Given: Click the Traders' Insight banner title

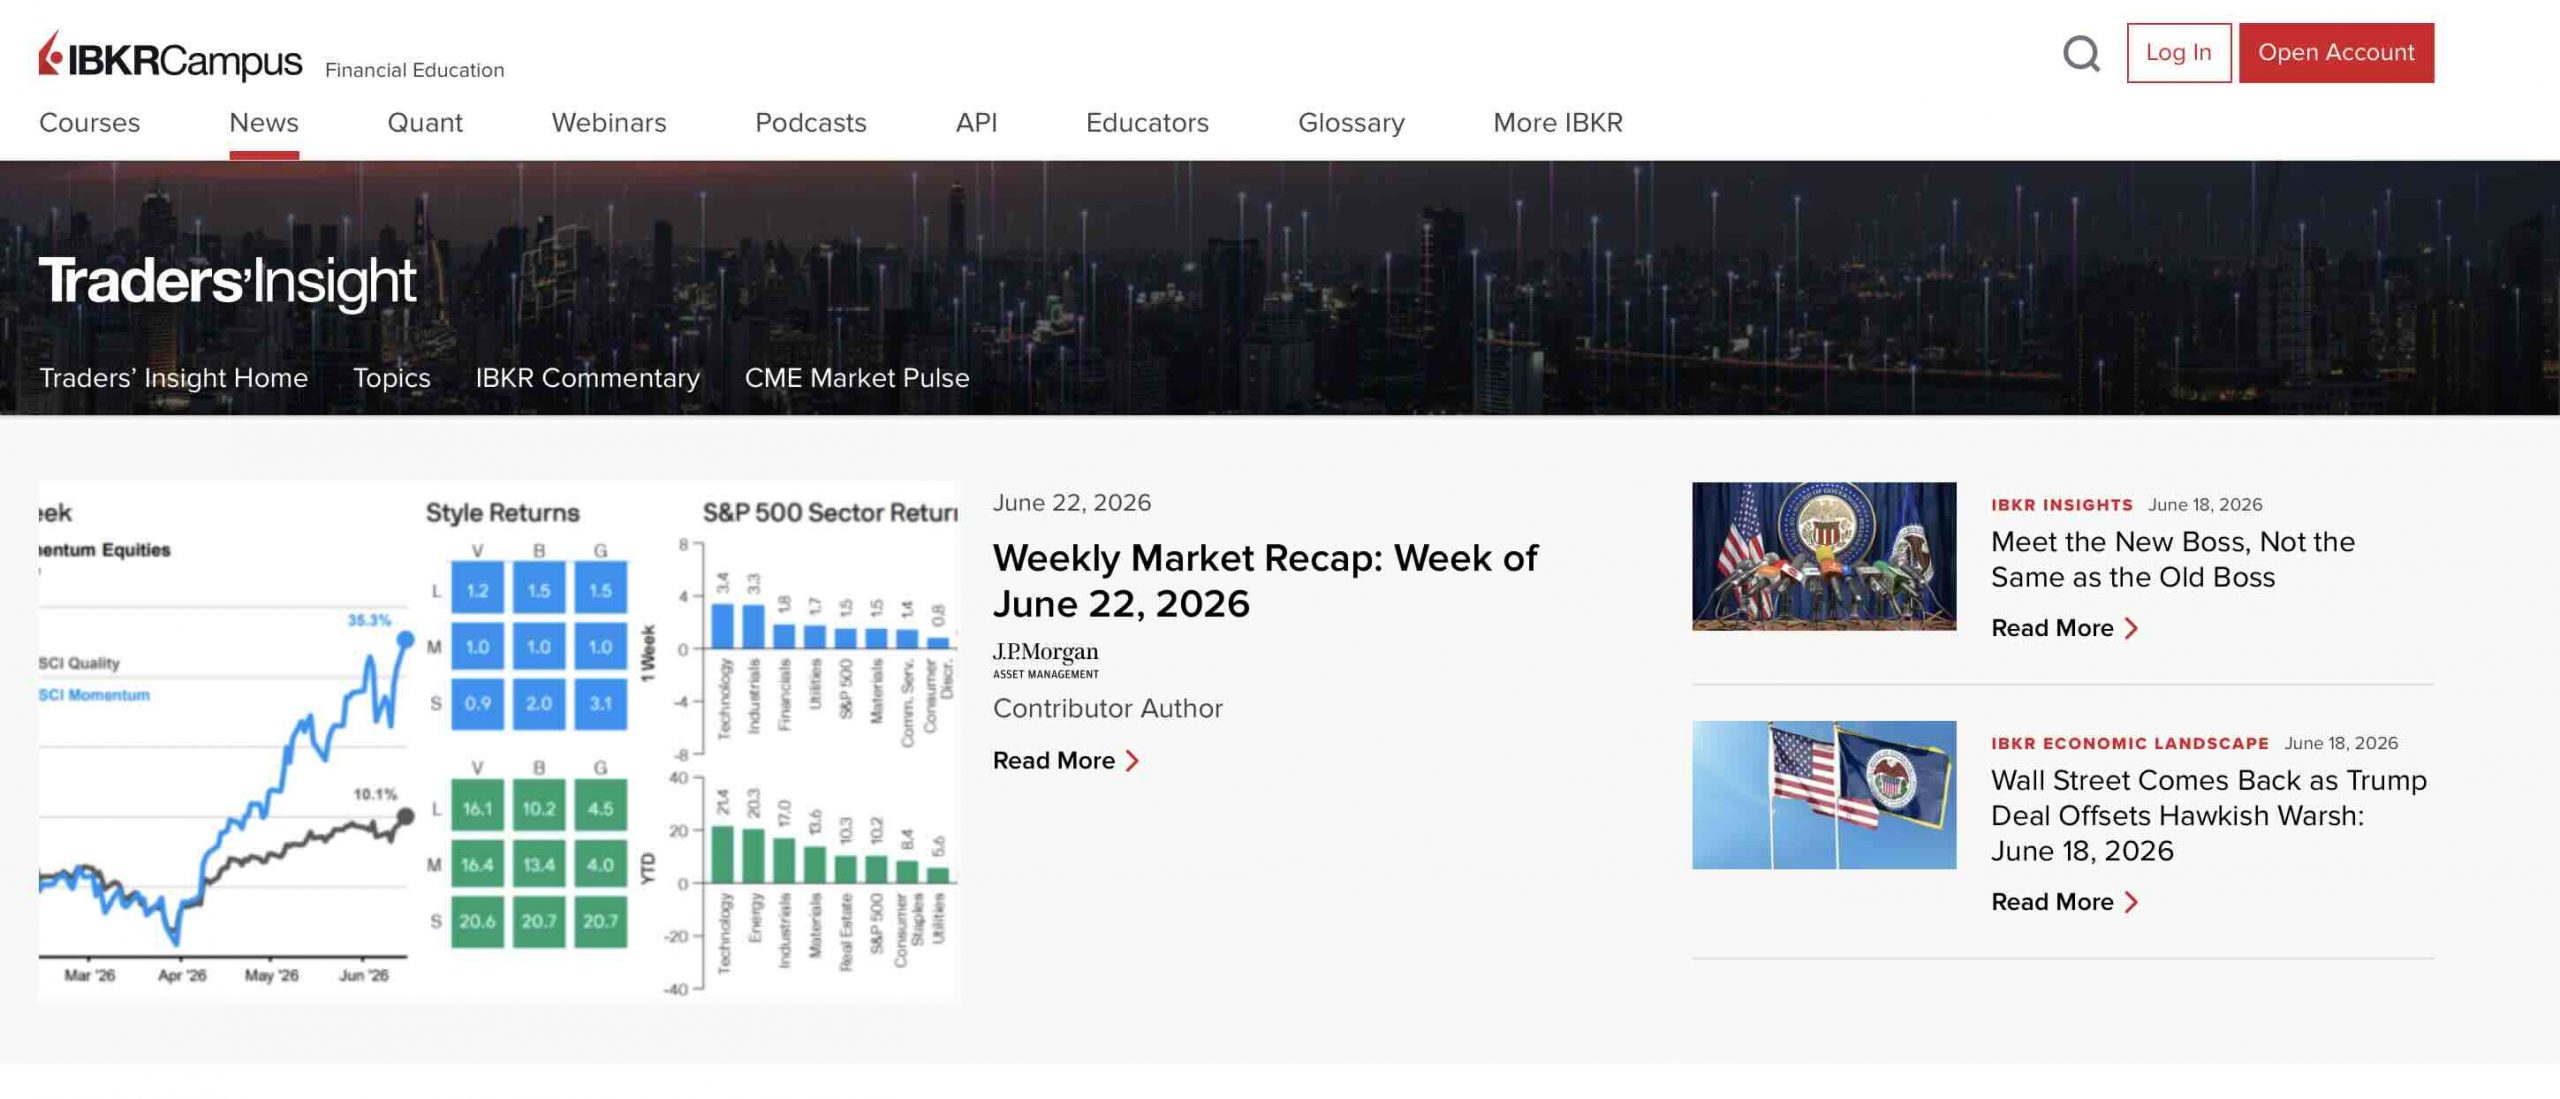Looking at the screenshot, I should tap(227, 281).
